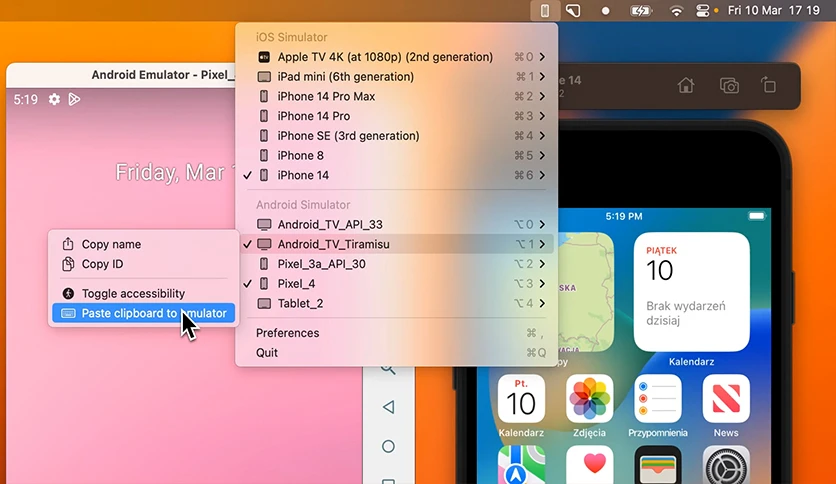Click 5:19 clock in Android status bar
Image resolution: width=836 pixels, height=484 pixels.
tap(26, 100)
